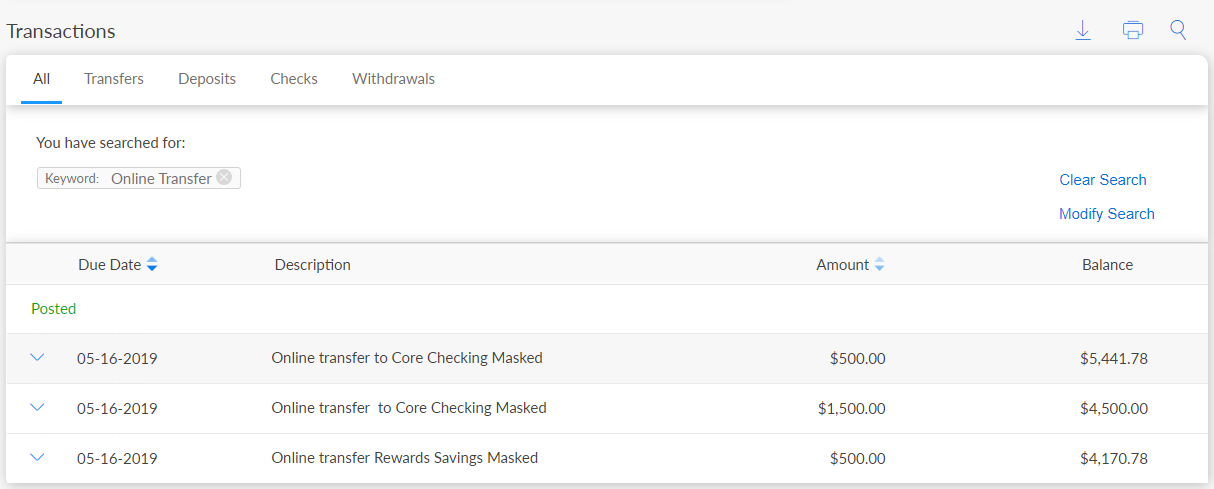The width and height of the screenshot is (1214, 489).
Task: Click the download transactions icon
Action: tap(1082, 31)
